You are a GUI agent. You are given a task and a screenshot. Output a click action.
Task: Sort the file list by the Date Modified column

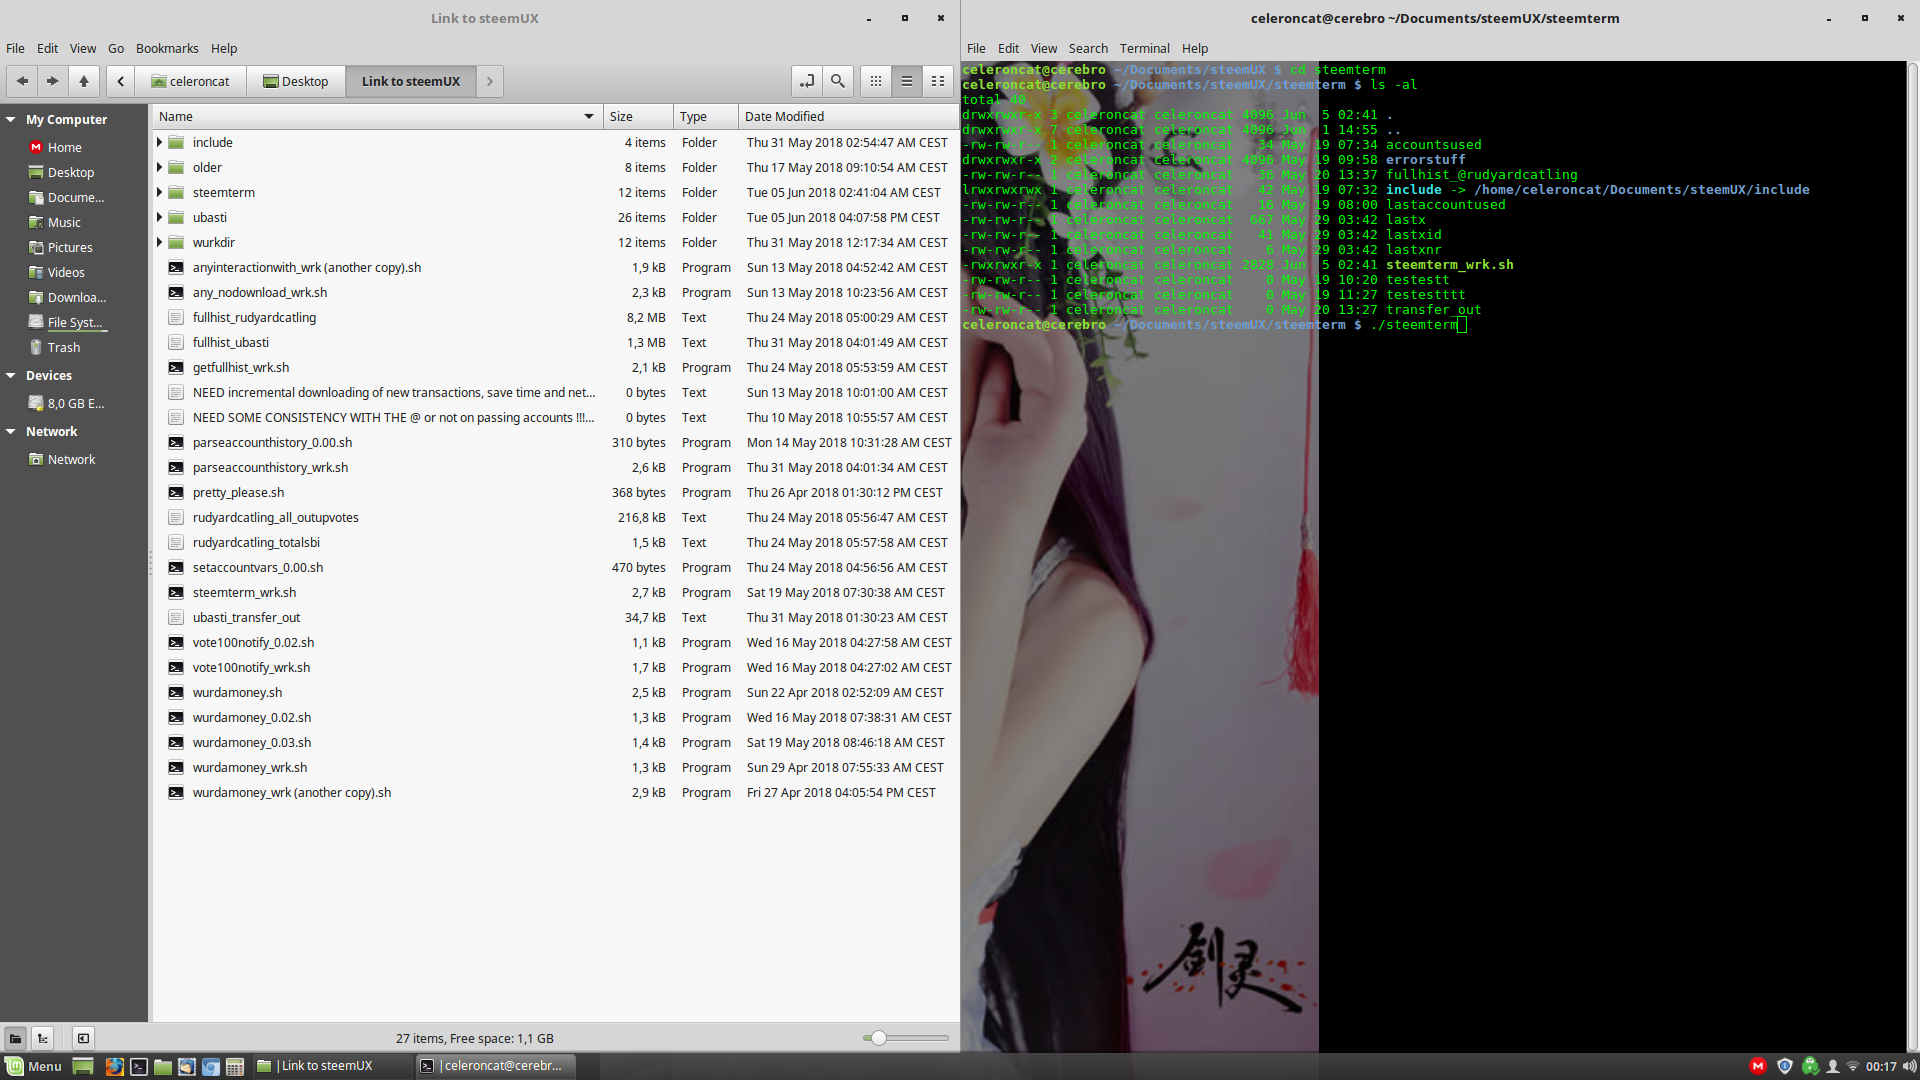click(784, 116)
